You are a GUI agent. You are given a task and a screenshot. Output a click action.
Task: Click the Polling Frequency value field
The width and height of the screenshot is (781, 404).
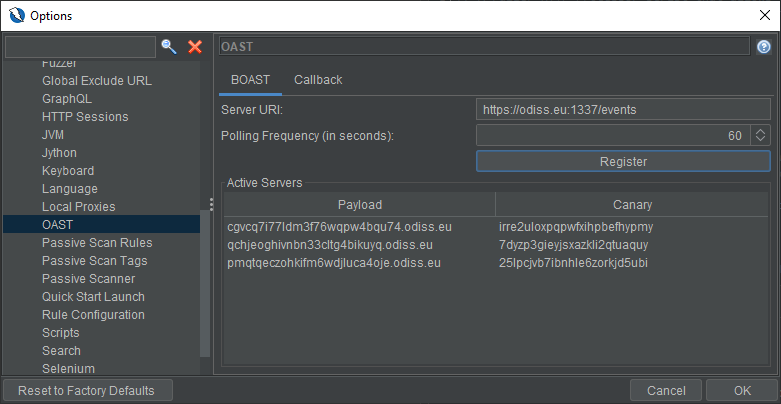[x=612, y=135]
